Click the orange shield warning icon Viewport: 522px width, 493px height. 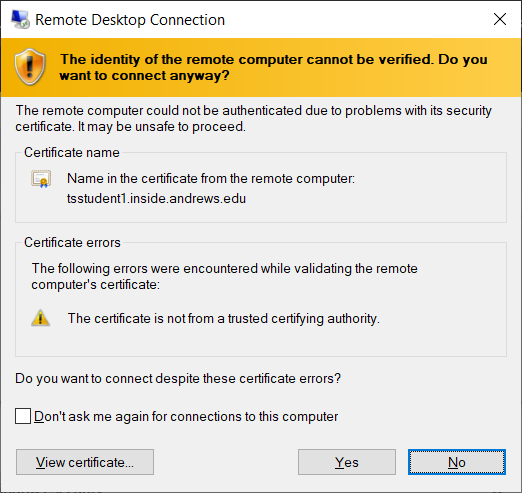click(x=30, y=67)
